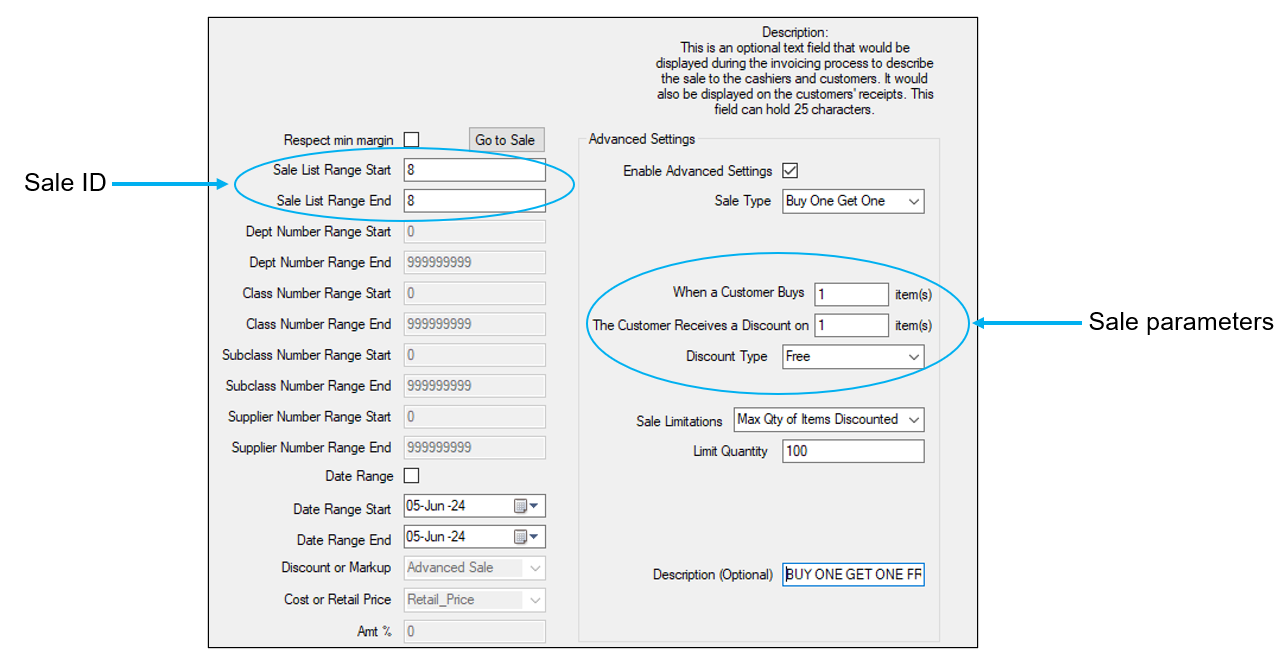
Task: Click the Cost or Retail Price dropdown
Action: tap(474, 600)
